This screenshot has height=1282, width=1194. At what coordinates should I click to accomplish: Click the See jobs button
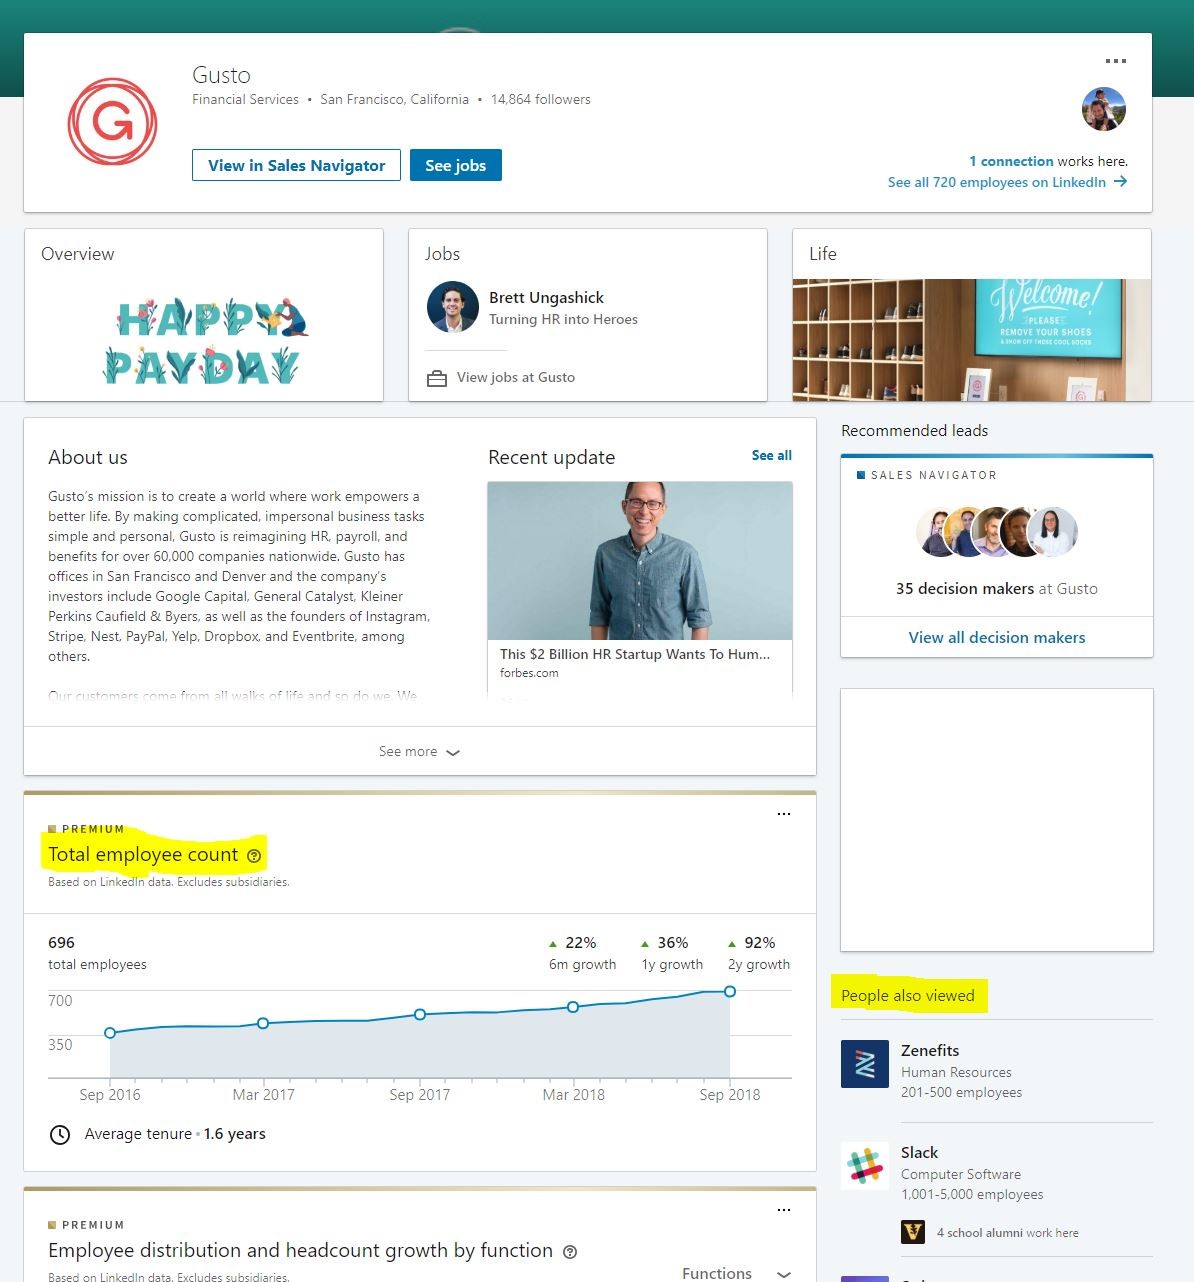pos(456,165)
